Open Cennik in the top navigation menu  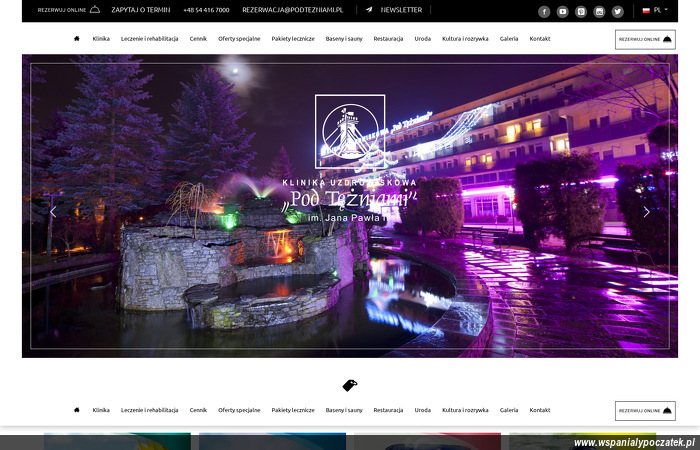pos(198,39)
